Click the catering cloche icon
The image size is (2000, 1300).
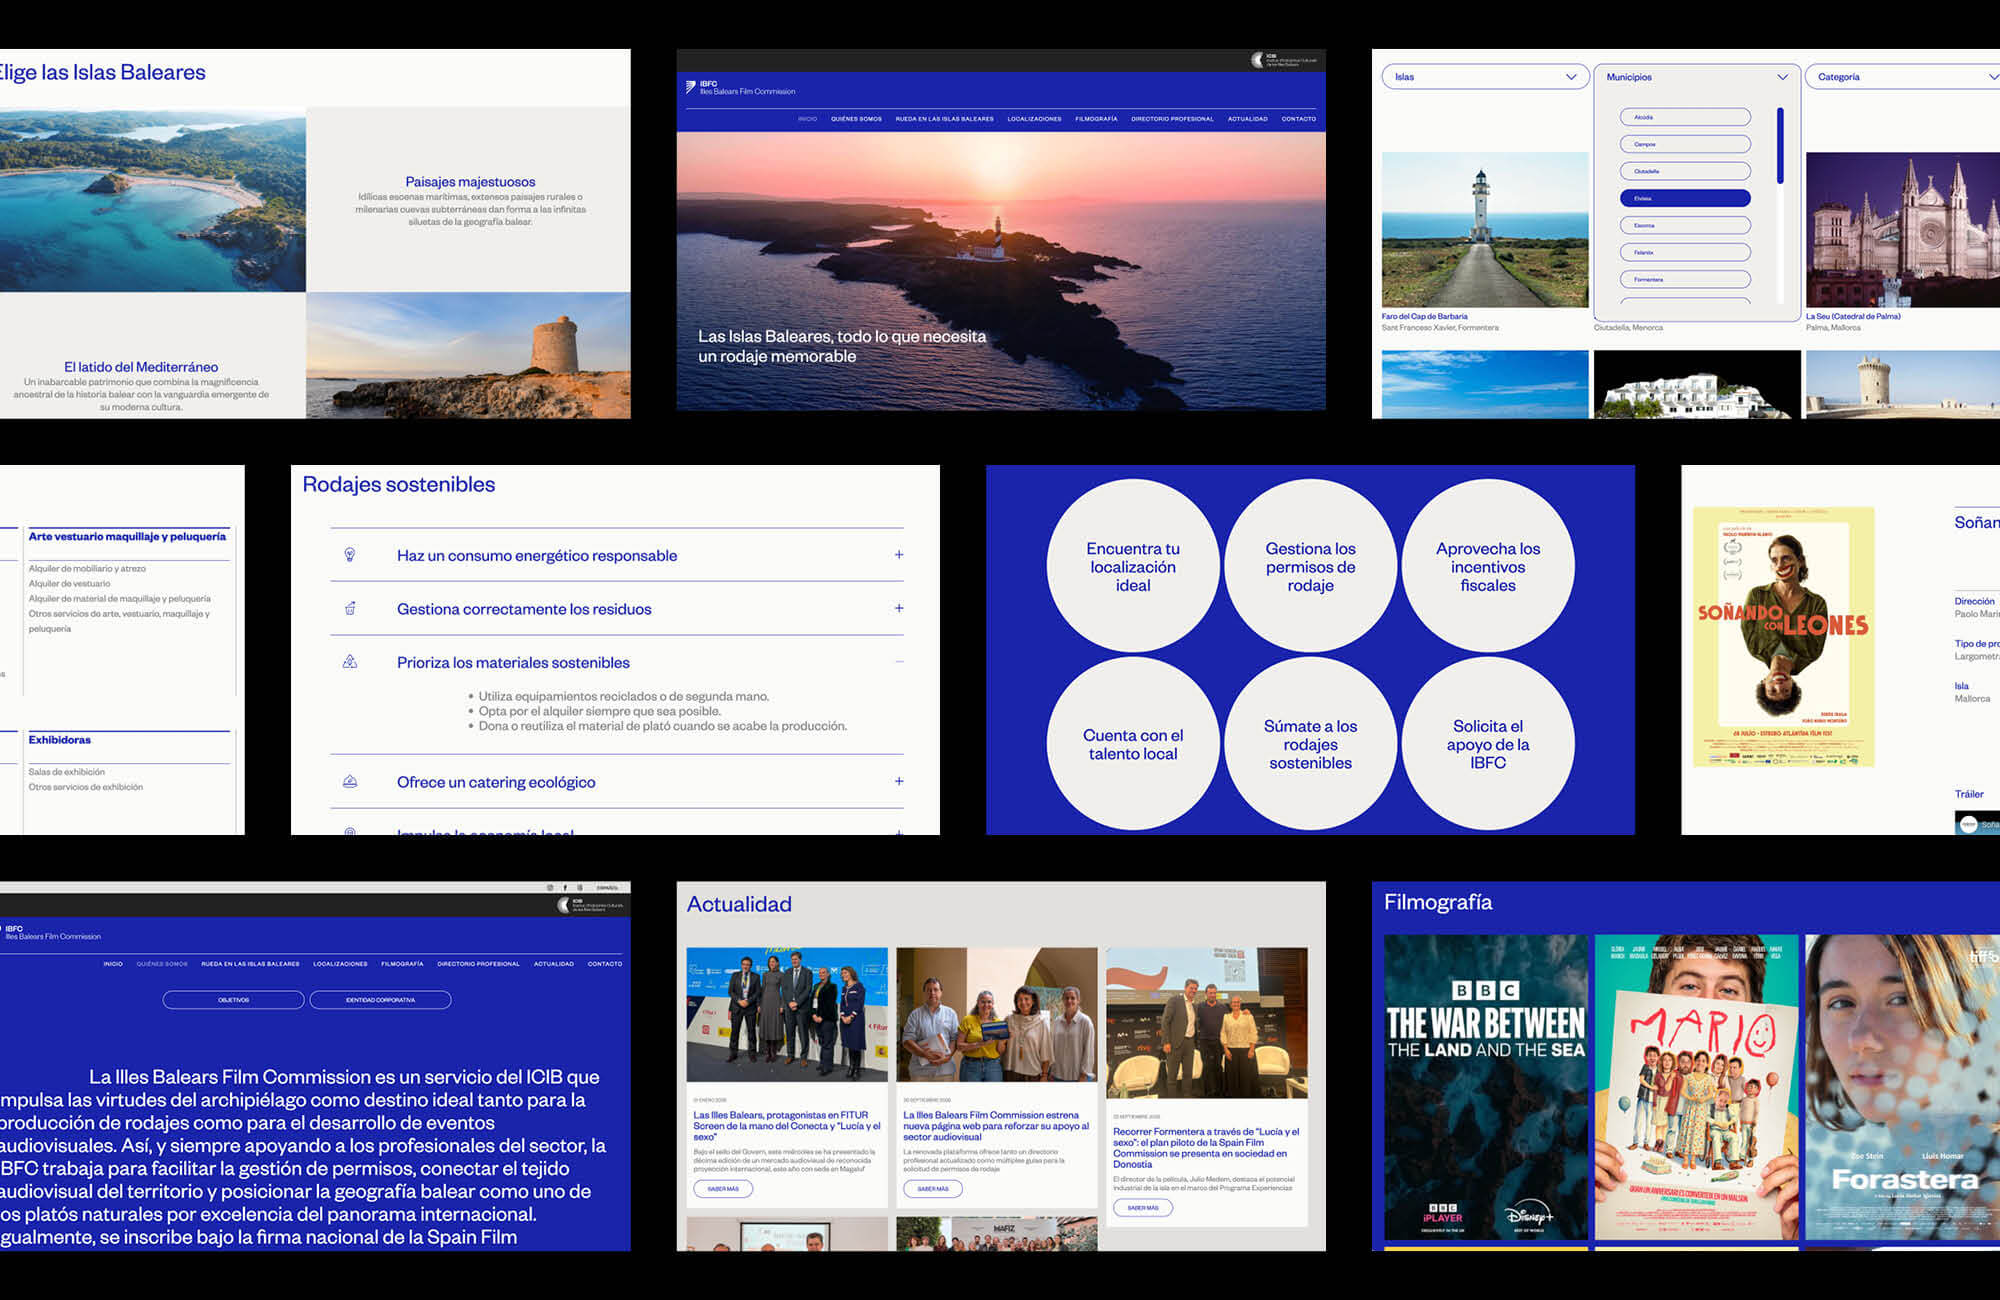click(350, 782)
